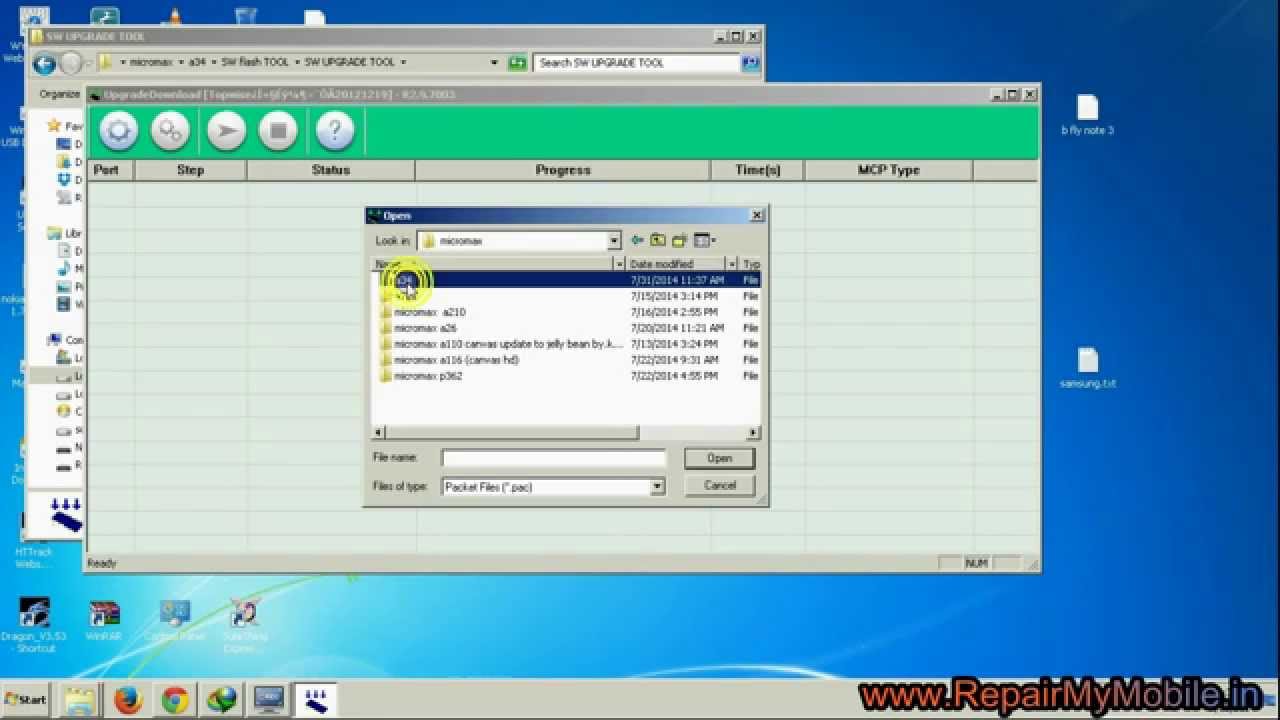Image resolution: width=1280 pixels, height=720 pixels.
Task: Go to last folder visited in Open dialog
Action: click(637, 240)
